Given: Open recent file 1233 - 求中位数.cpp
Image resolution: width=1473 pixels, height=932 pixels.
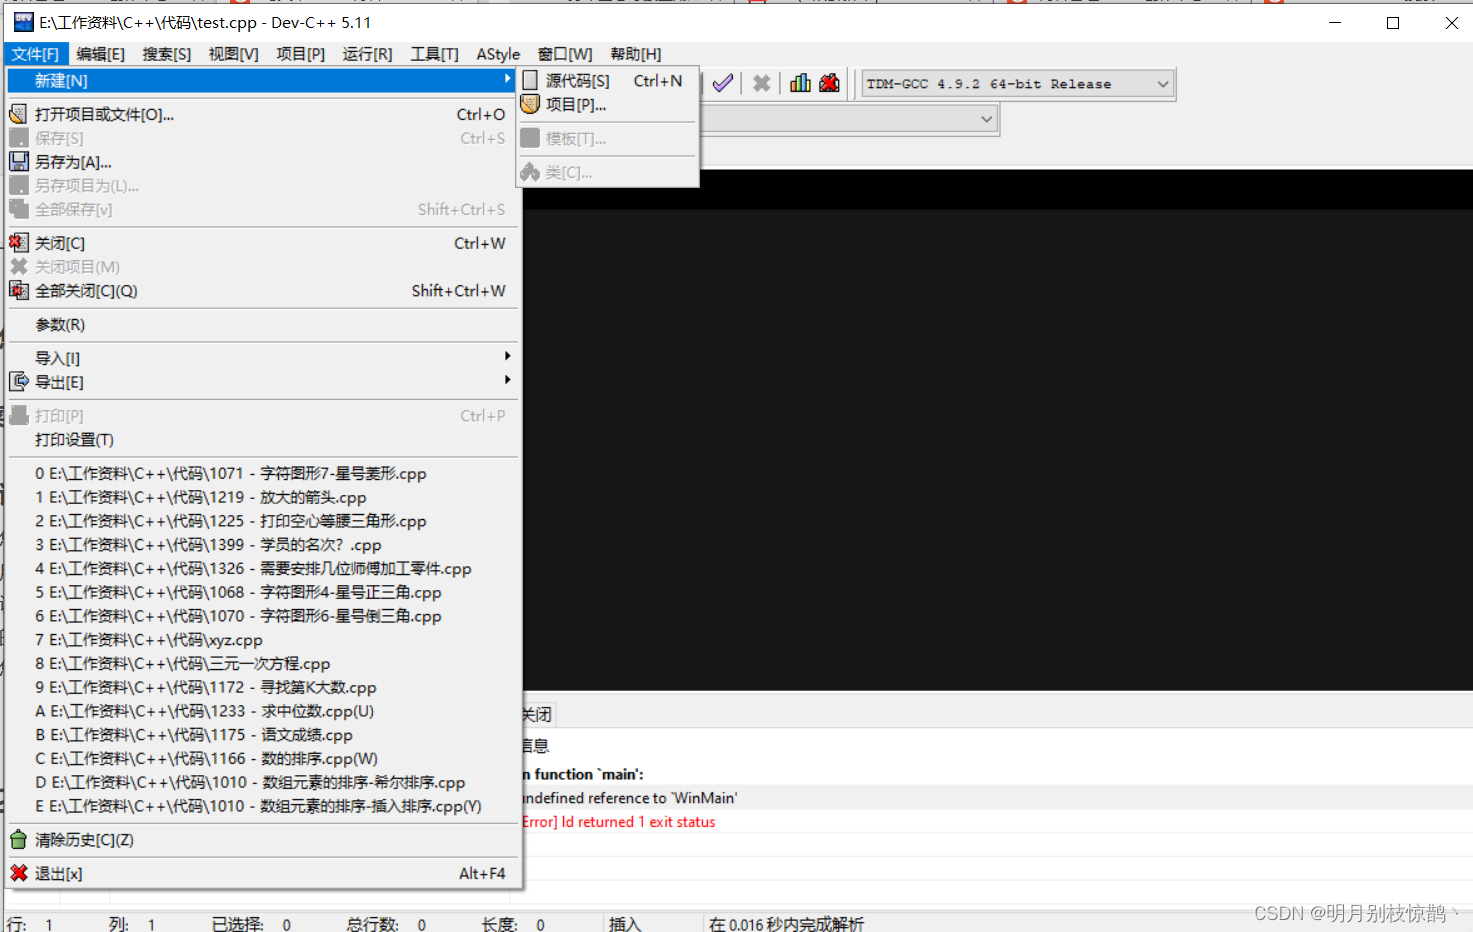Looking at the screenshot, I should pos(263,711).
